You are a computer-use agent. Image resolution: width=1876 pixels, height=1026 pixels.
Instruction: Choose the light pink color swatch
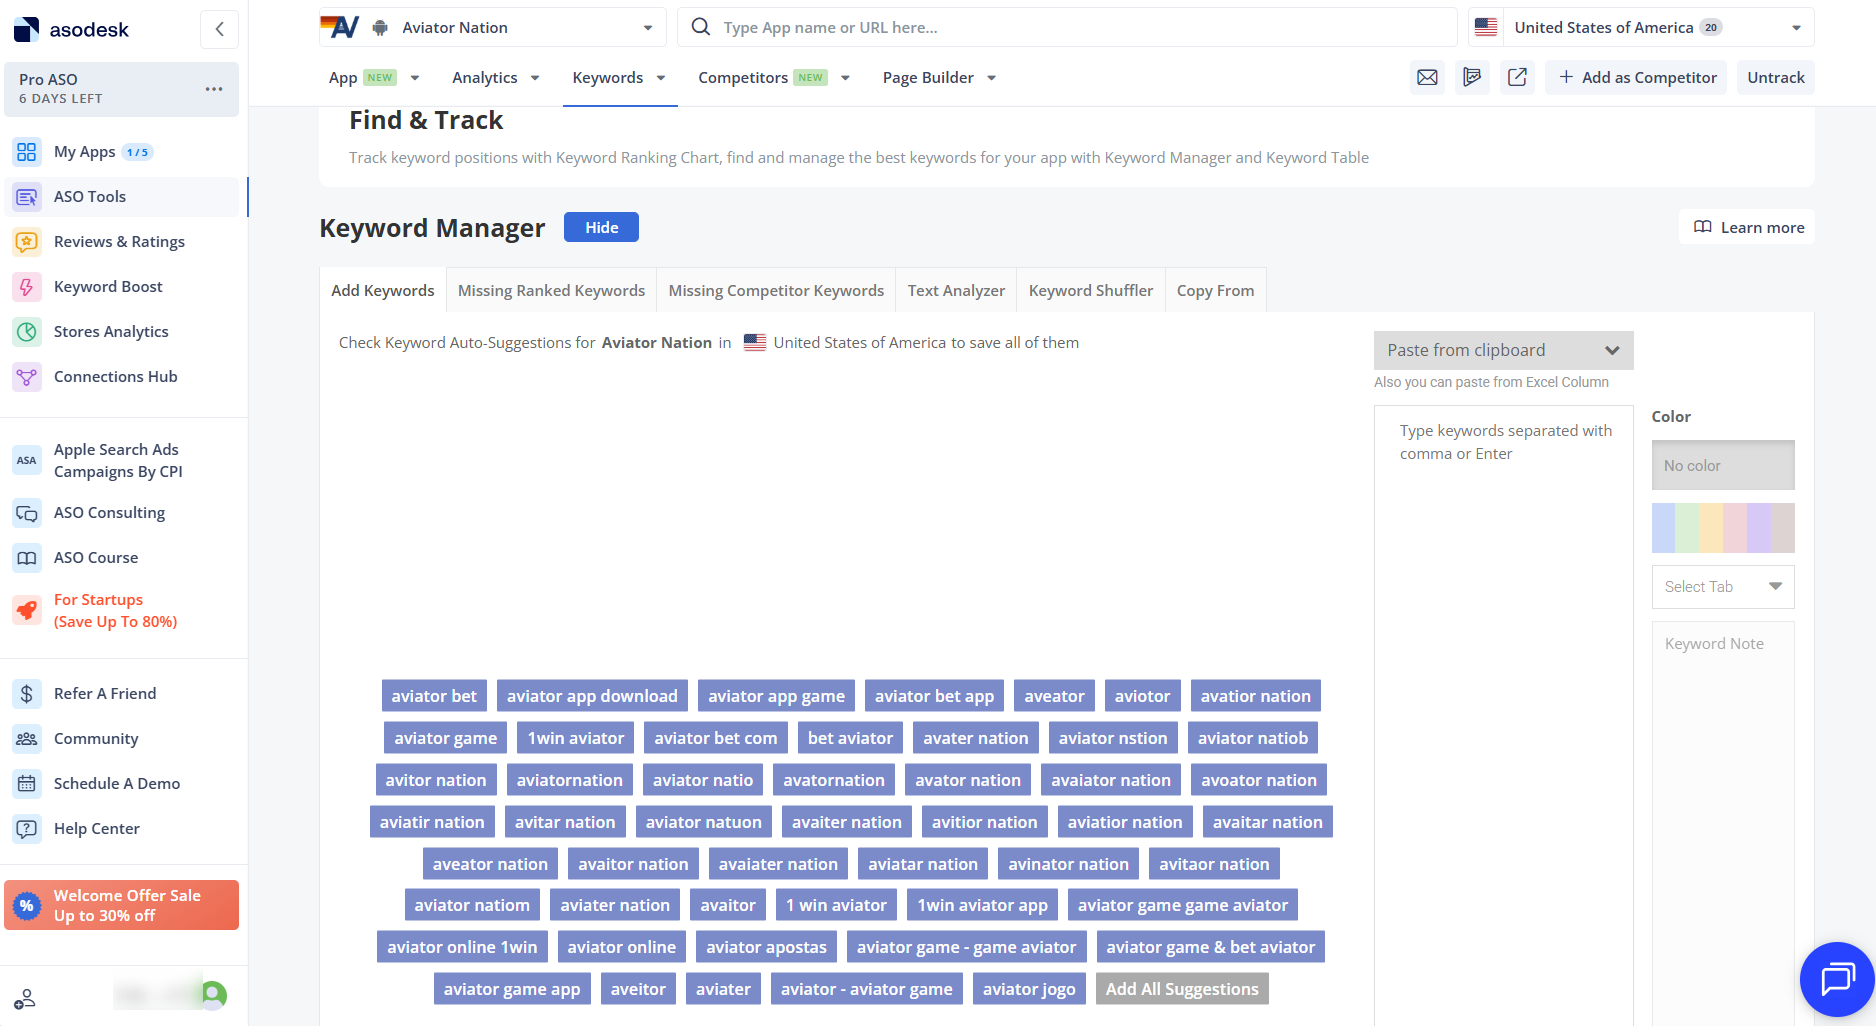[1735, 528]
